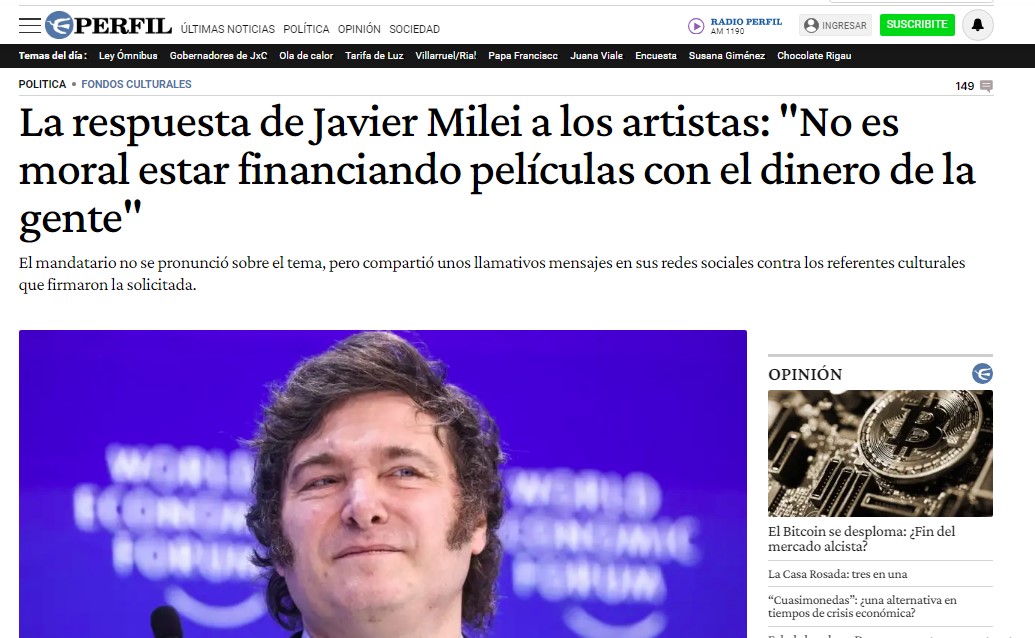This screenshot has width=1035, height=638.
Task: Open the comments bubble icon
Action: point(986,86)
